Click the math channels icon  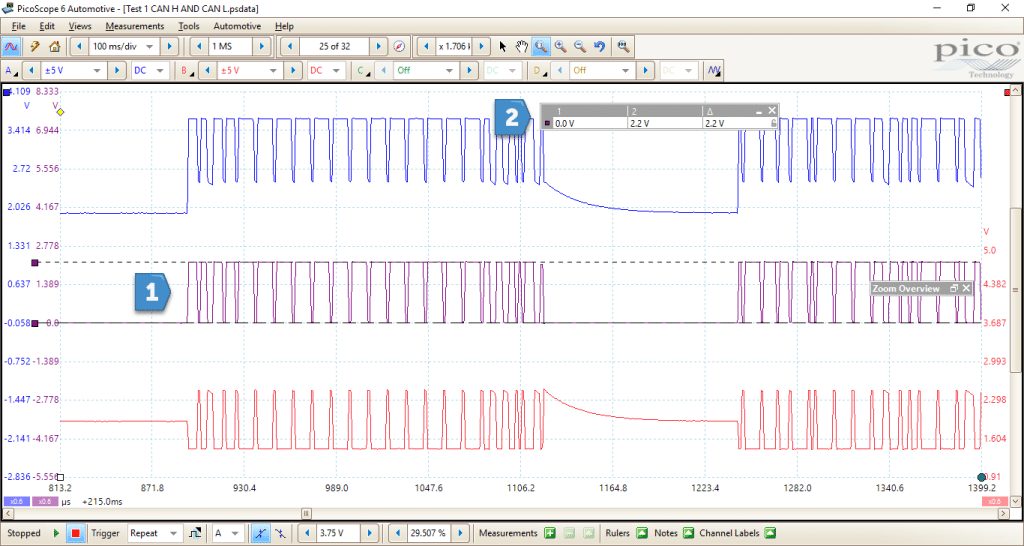point(714,70)
